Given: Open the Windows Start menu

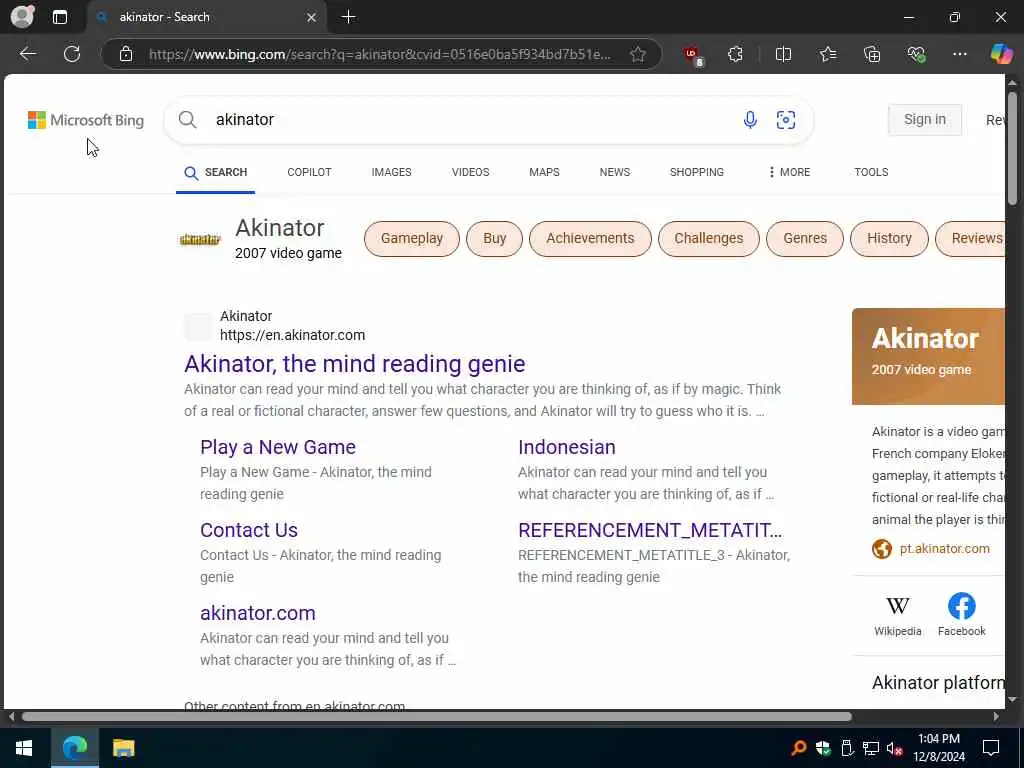Looking at the screenshot, I should pyautogui.click(x=24, y=748).
